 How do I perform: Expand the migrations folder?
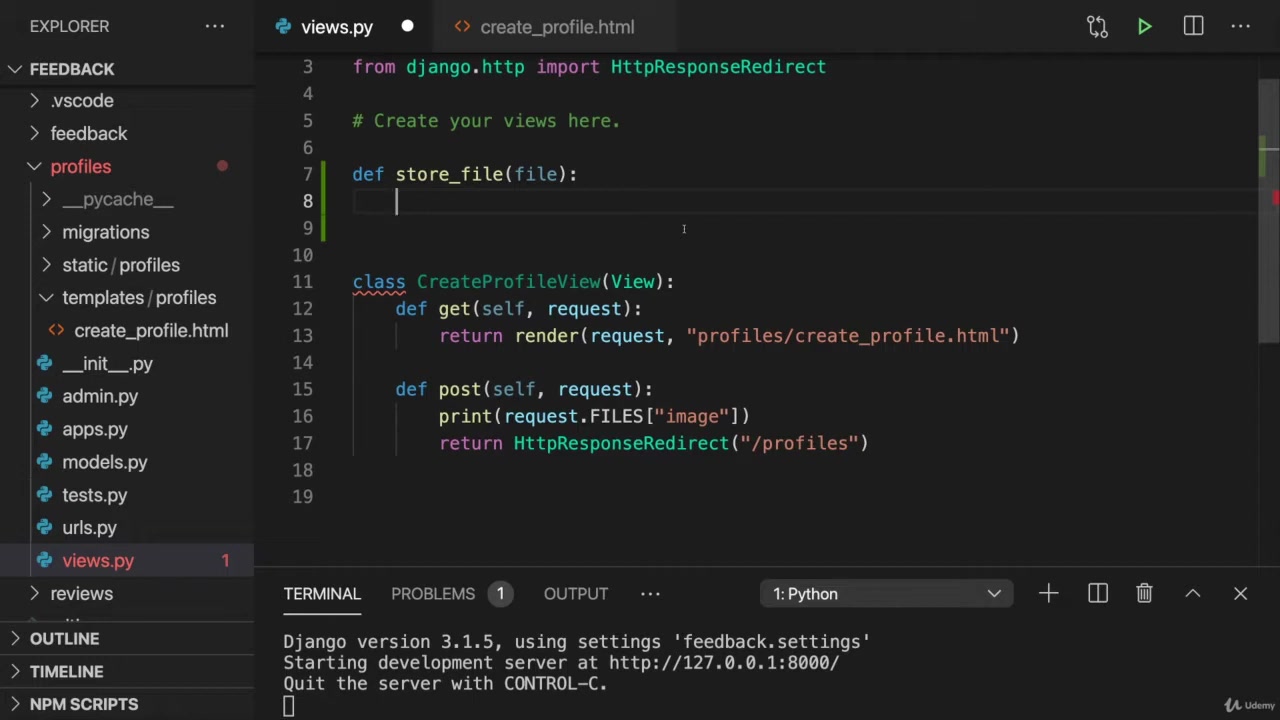pos(105,232)
